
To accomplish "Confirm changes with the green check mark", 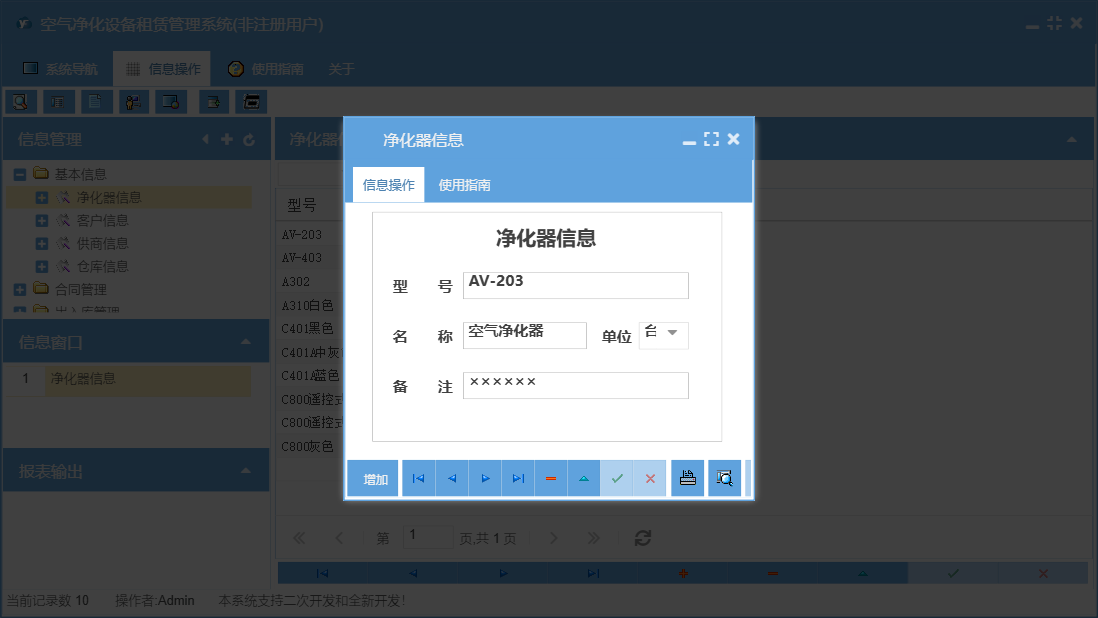I will pos(618,478).
